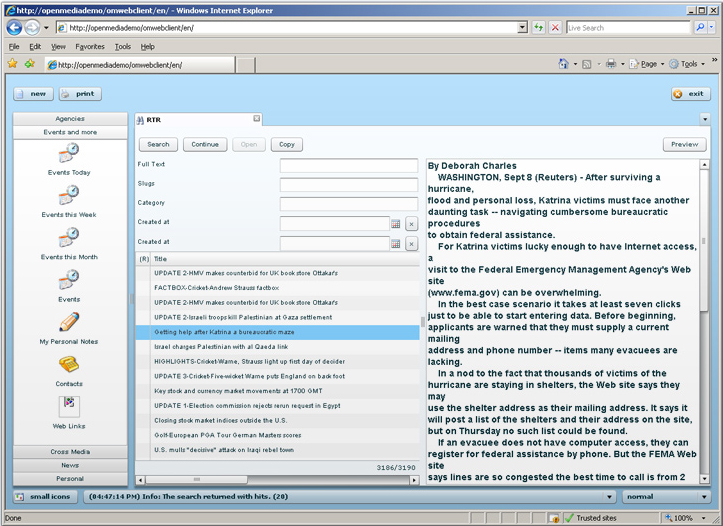Click the exit button
This screenshot has height=526, width=723.
pos(690,94)
